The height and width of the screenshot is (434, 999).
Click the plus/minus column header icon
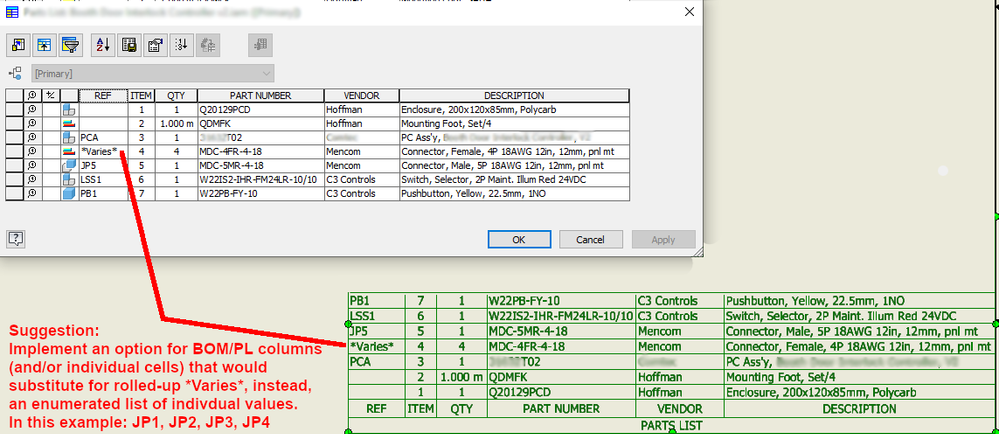(x=51, y=96)
